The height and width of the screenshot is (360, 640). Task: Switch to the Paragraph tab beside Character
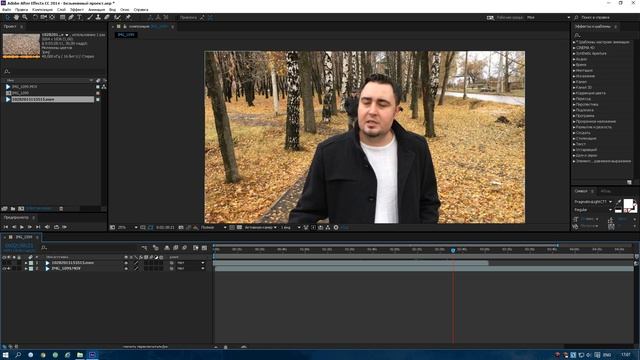pyautogui.click(x=606, y=191)
